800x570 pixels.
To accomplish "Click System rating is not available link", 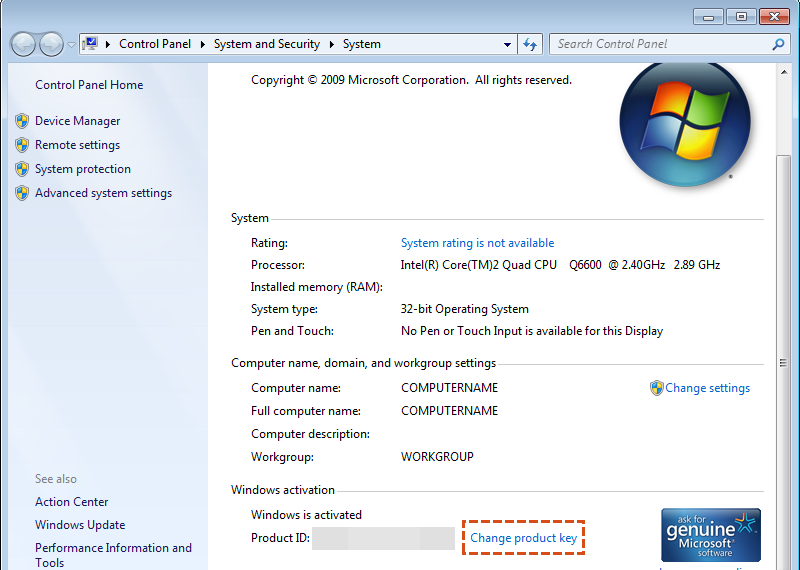I will click(x=477, y=243).
